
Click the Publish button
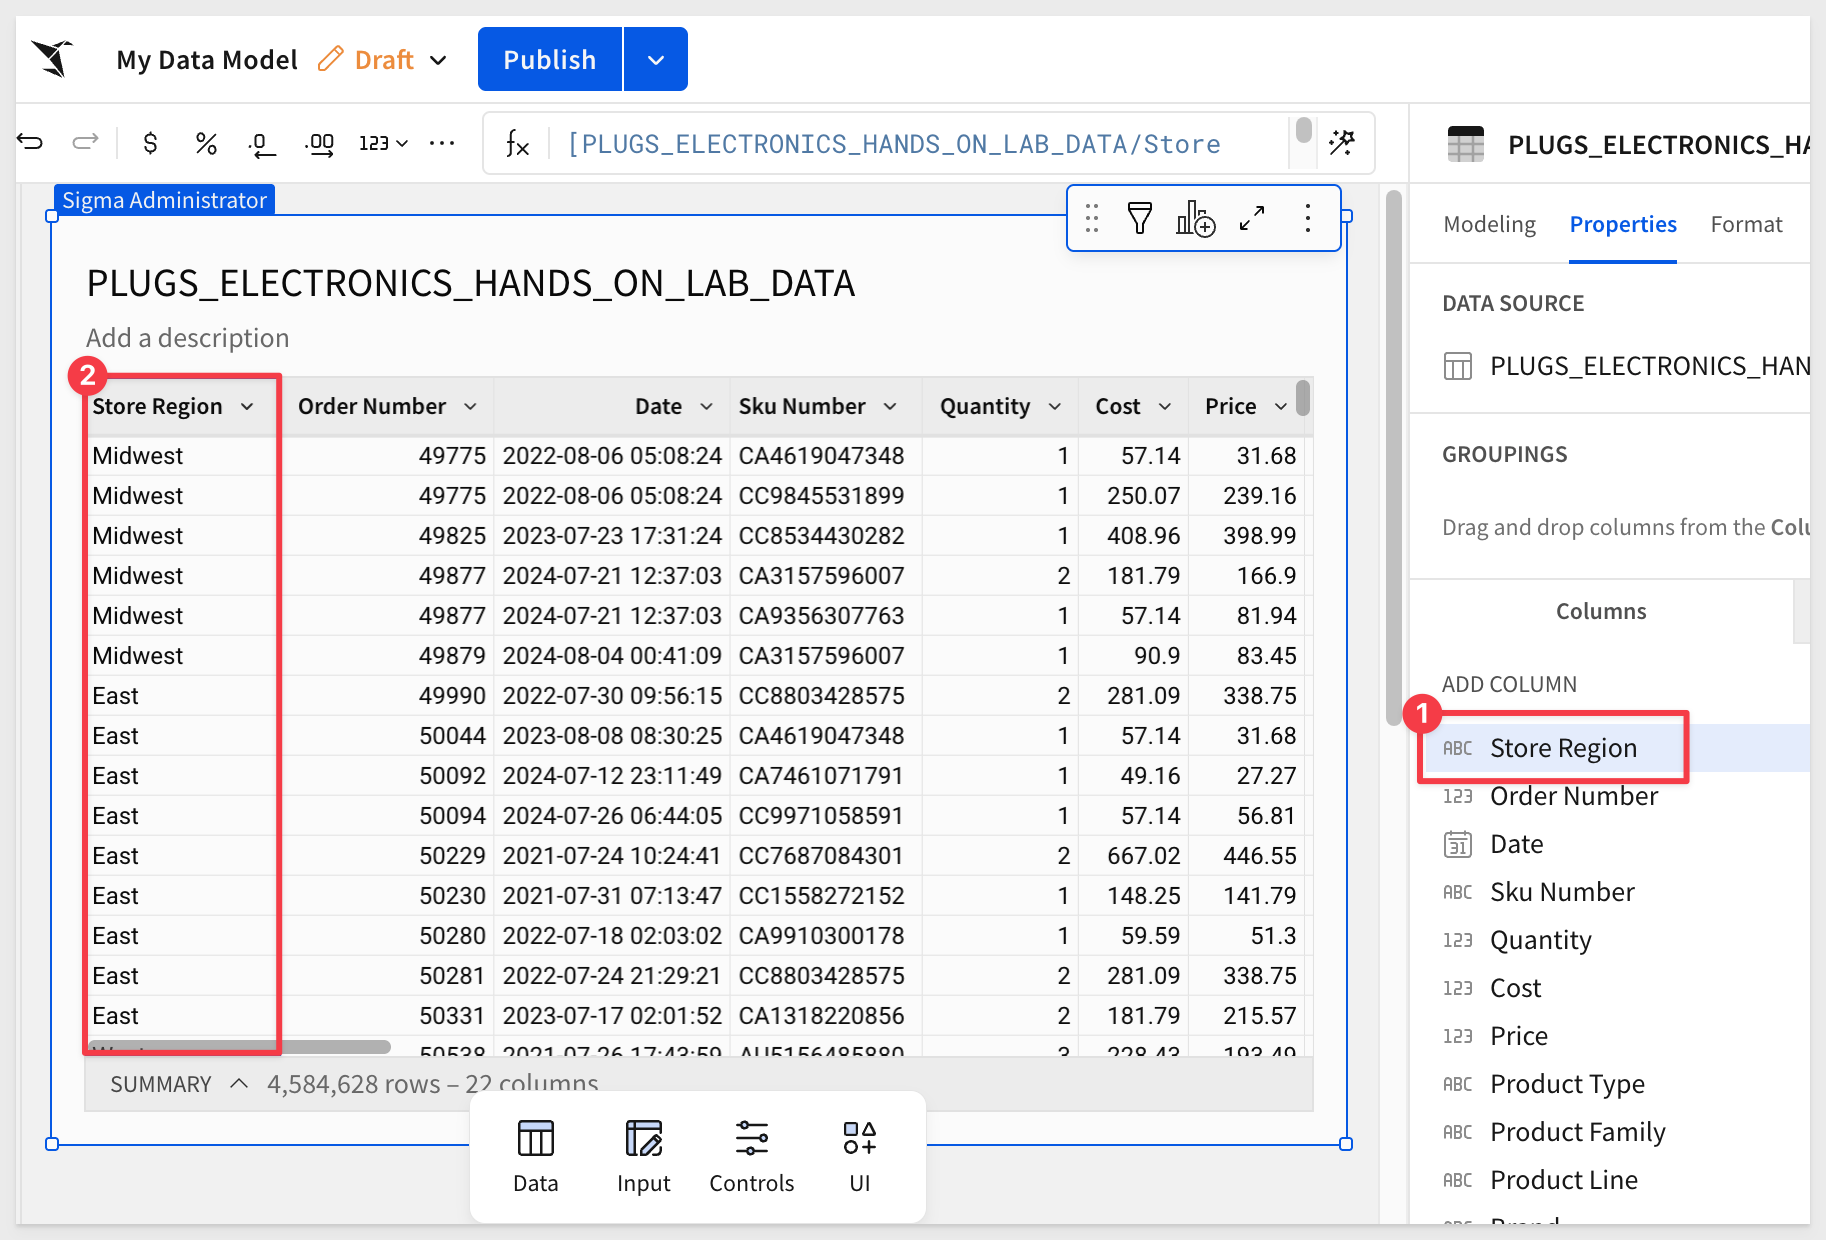[550, 60]
